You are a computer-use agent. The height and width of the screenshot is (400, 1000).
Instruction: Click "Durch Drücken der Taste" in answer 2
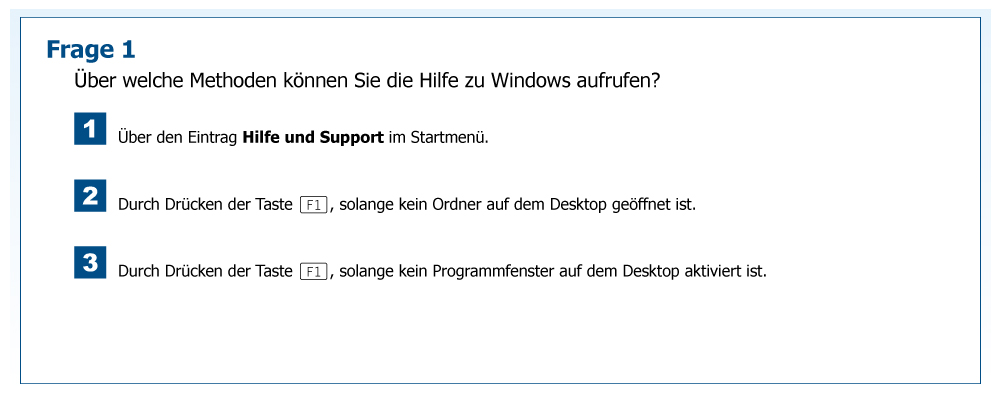206,204
